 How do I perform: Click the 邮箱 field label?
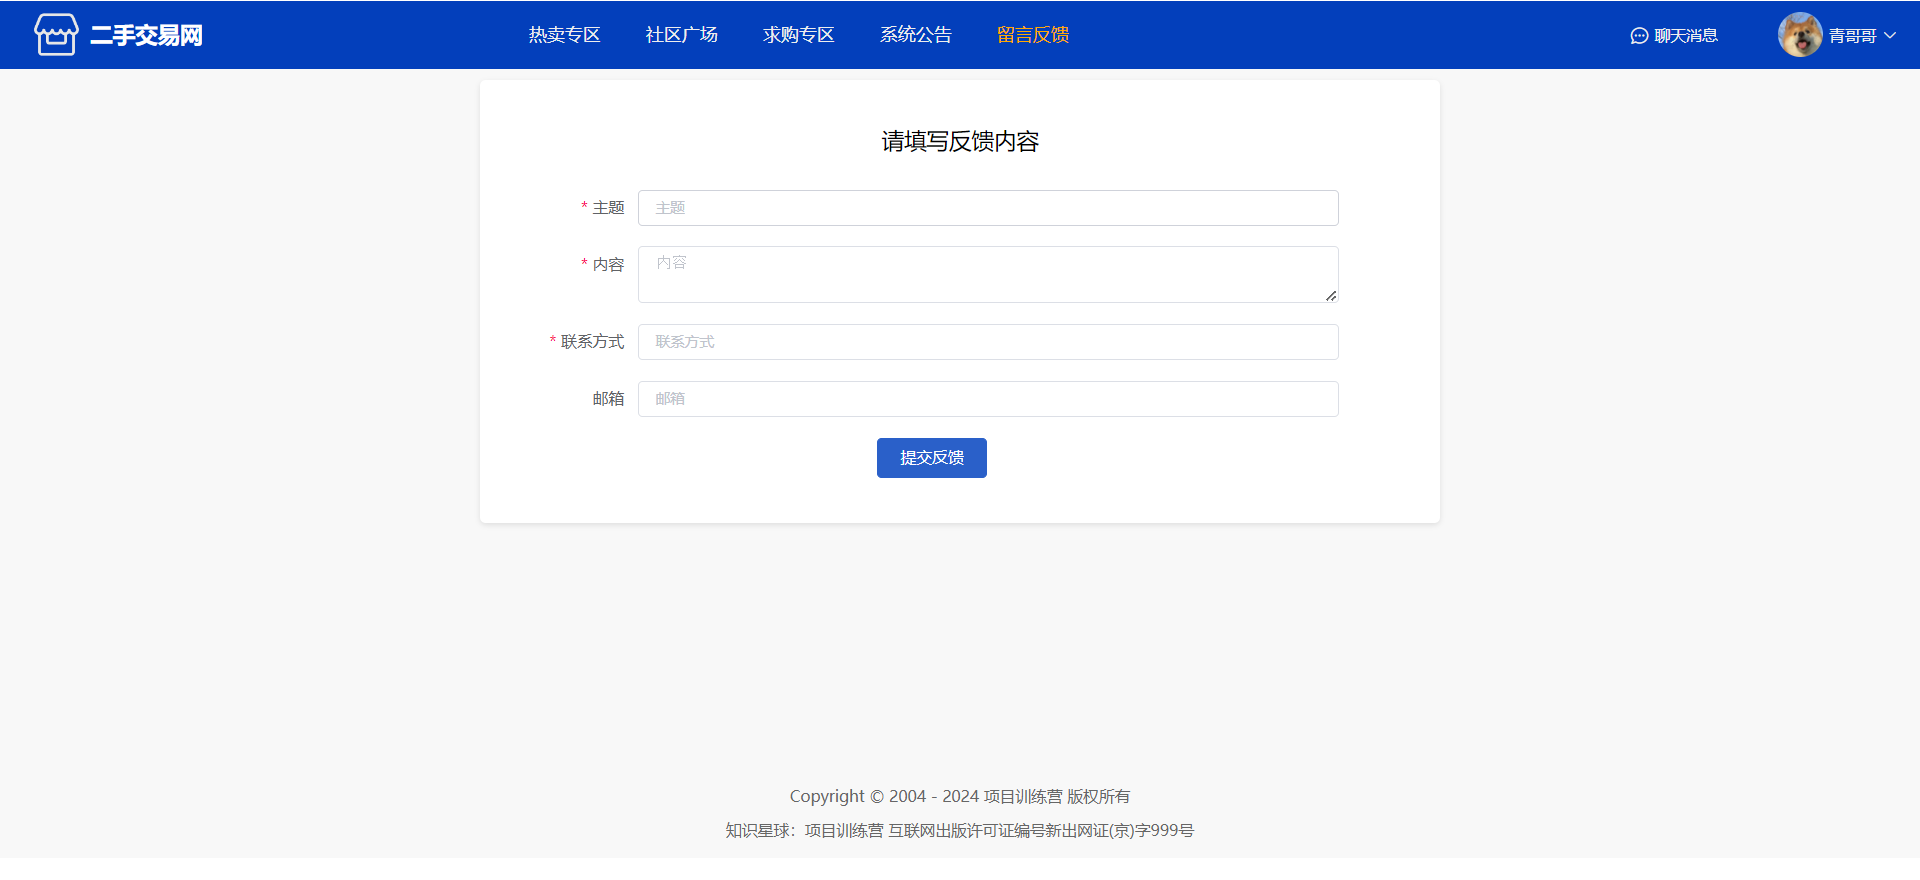[608, 399]
